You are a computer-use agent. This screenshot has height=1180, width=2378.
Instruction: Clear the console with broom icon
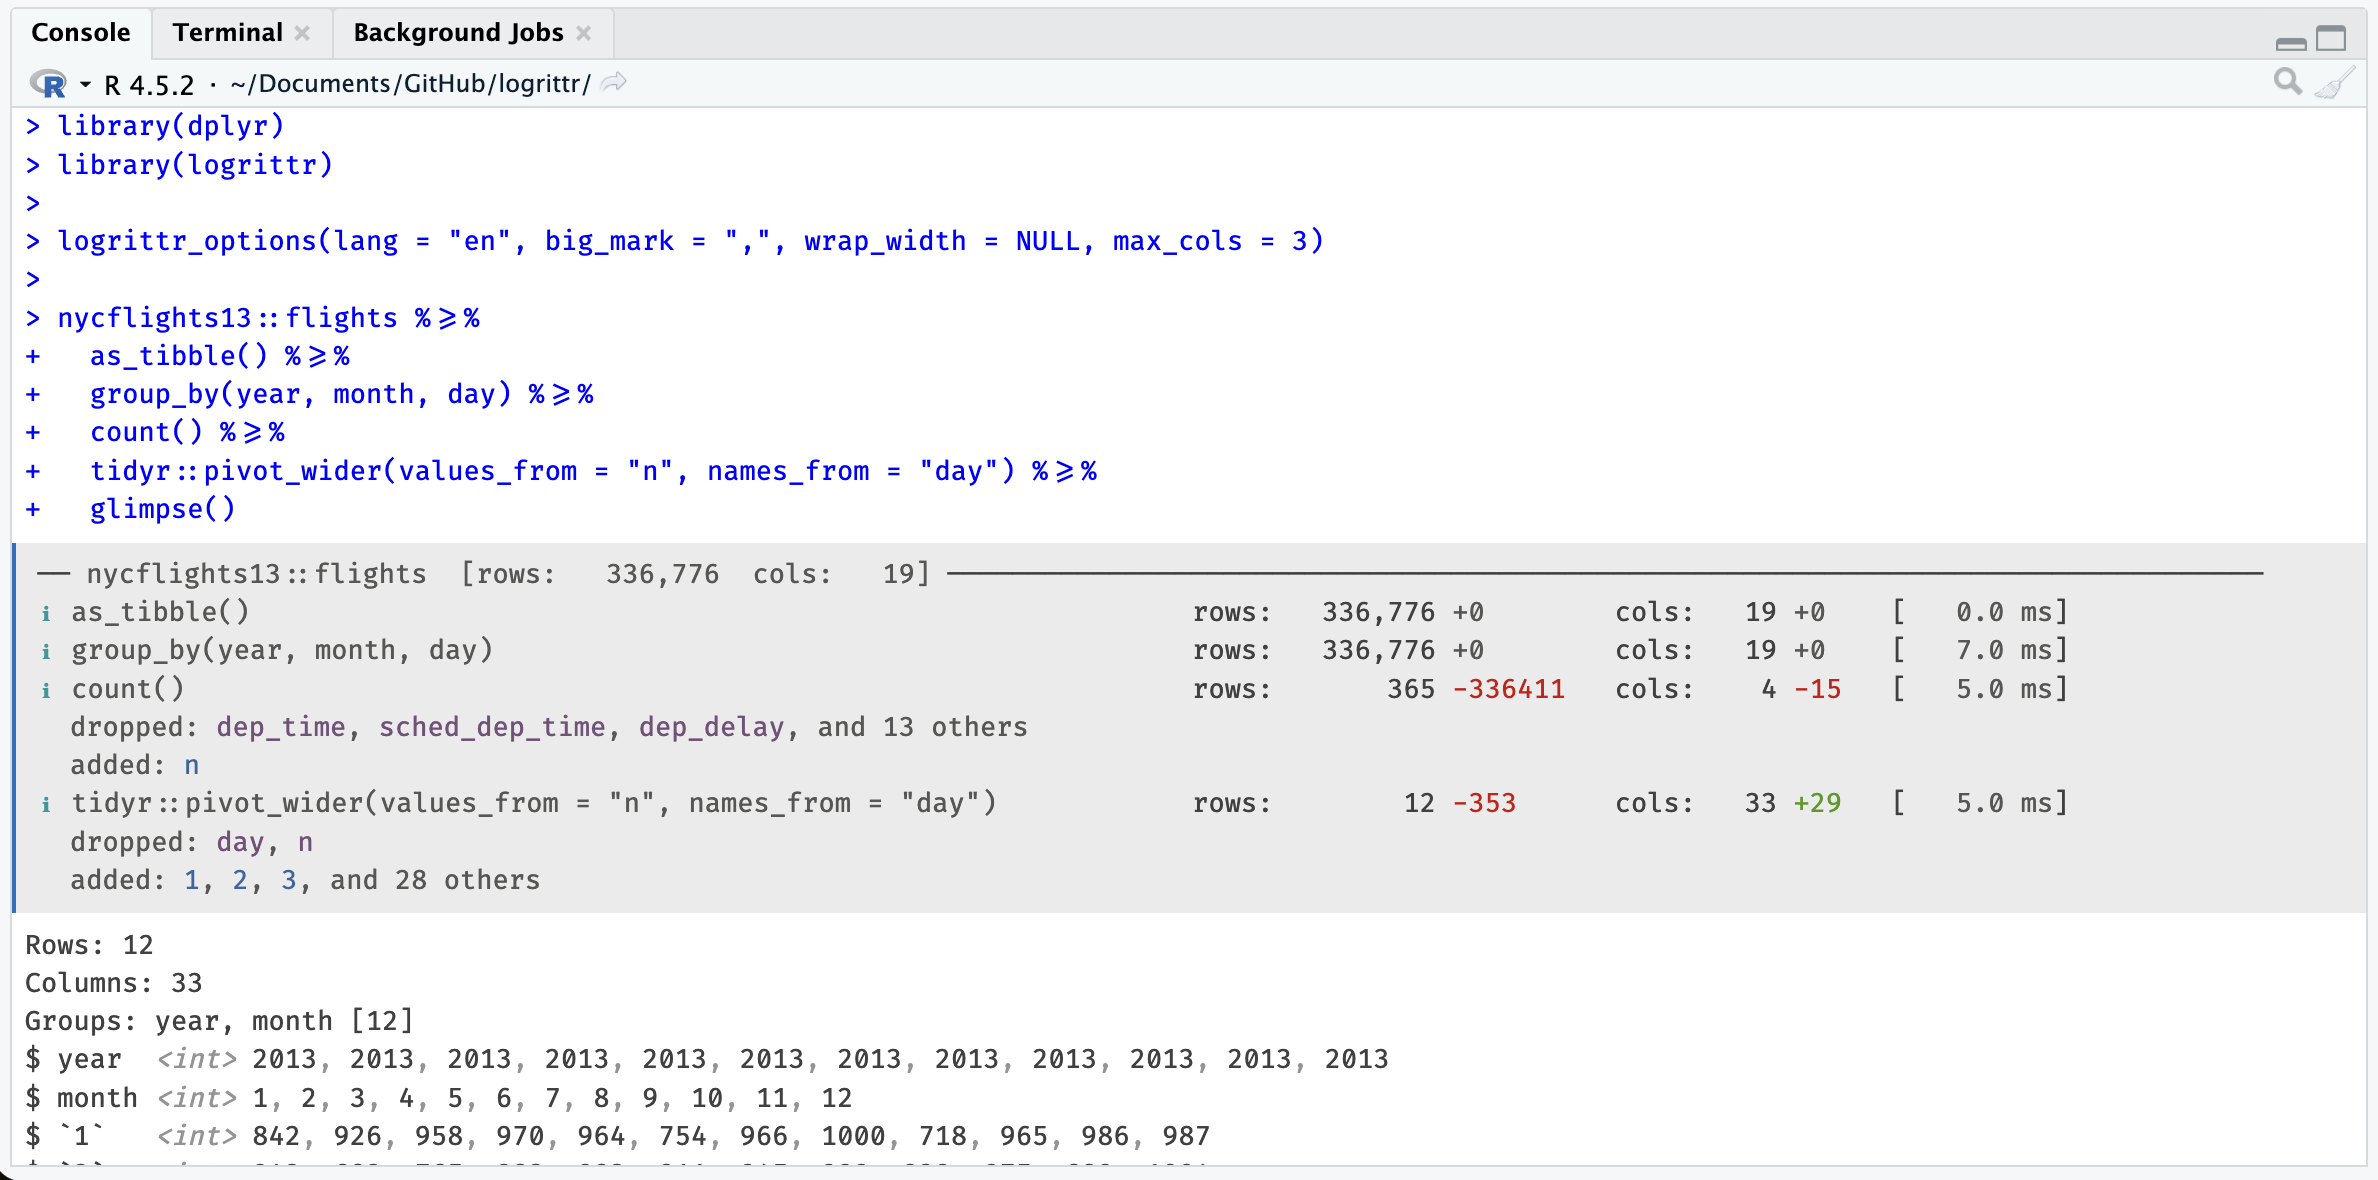tap(2335, 83)
